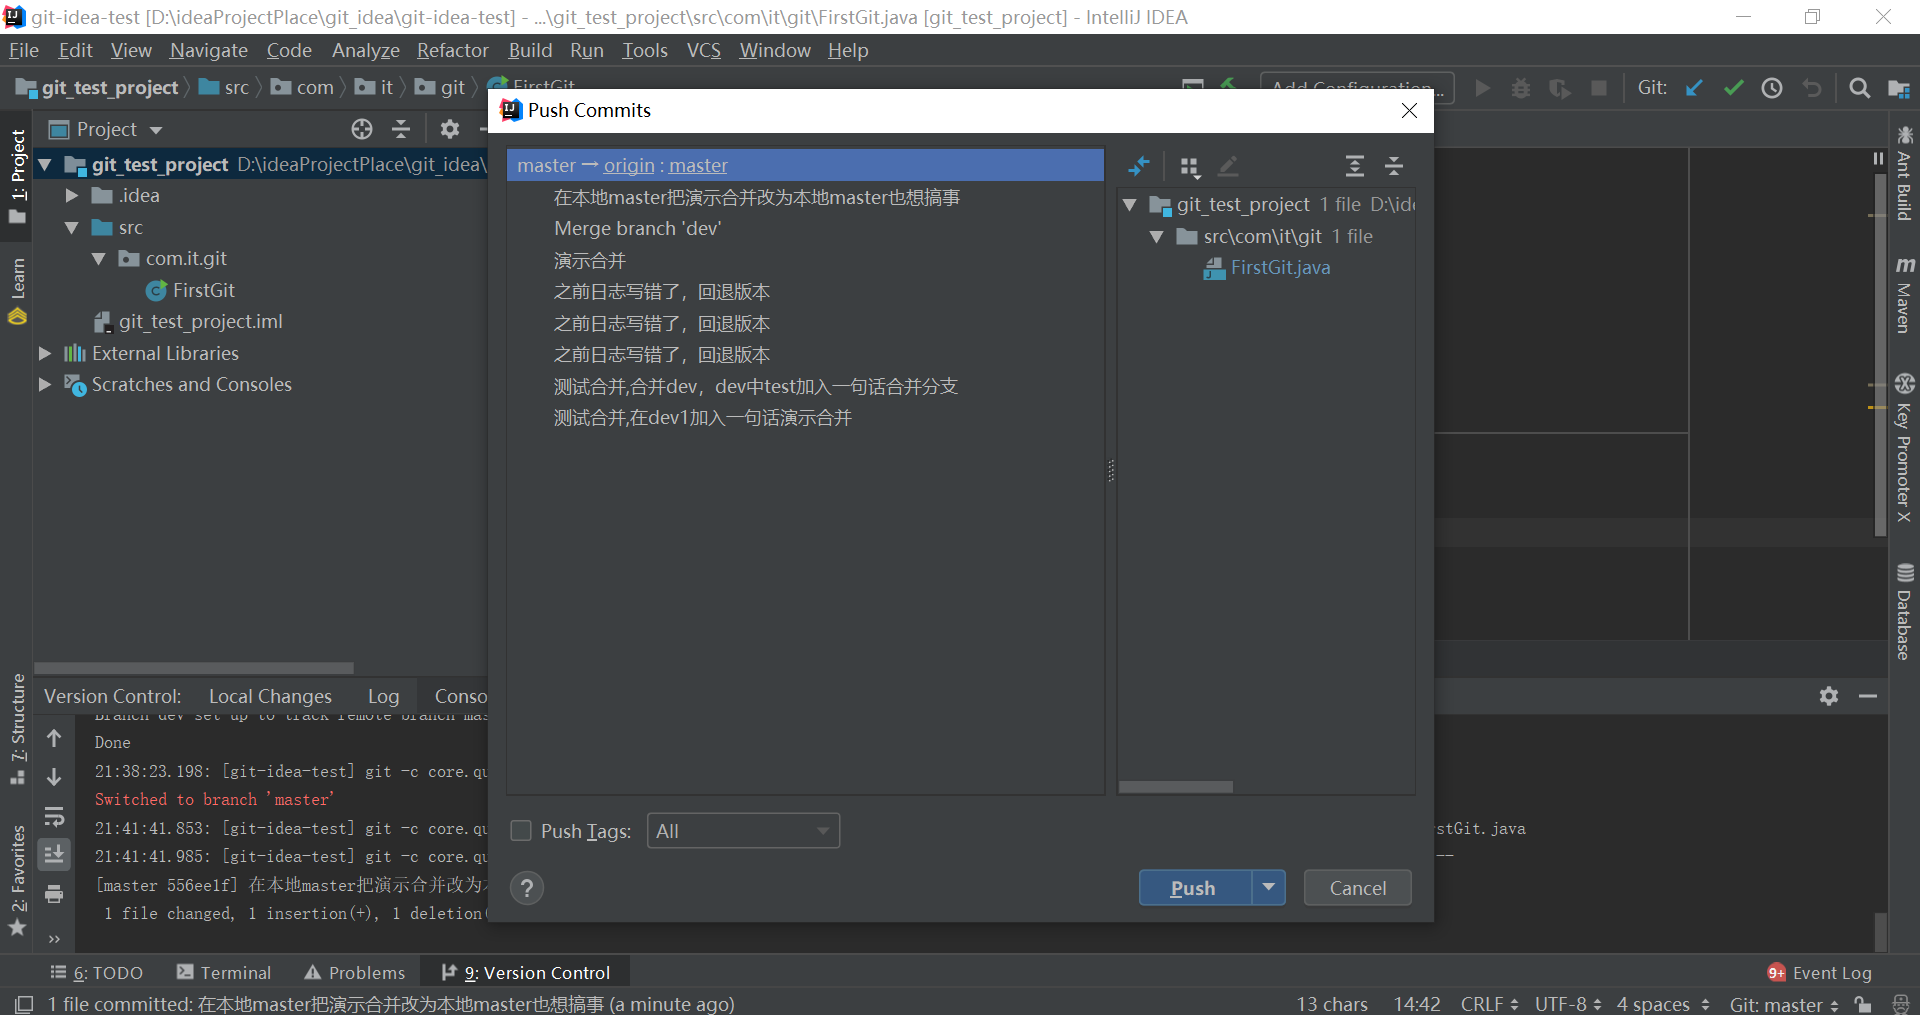Image resolution: width=1920 pixels, height=1015 pixels.
Task: Click the run play icon in toolbar
Action: (1483, 88)
